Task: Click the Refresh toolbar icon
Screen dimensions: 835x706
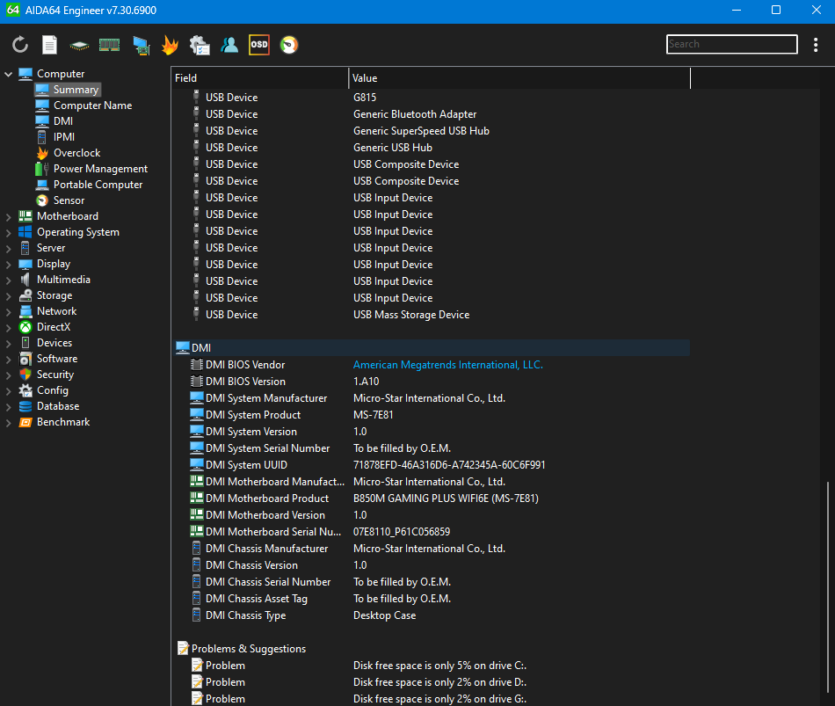Action: coord(20,45)
